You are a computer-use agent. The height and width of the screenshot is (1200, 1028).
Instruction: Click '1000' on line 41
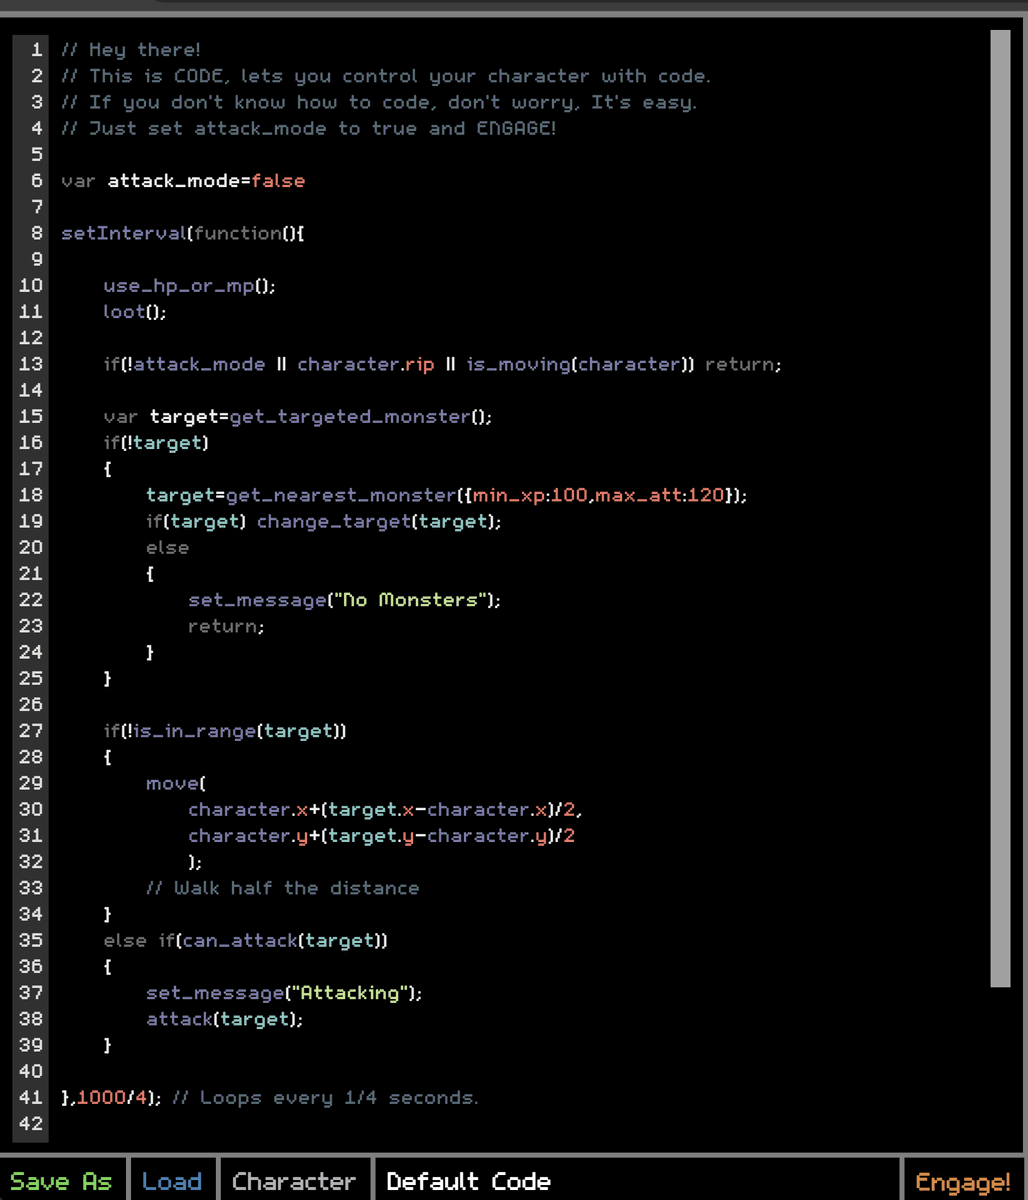(101, 1098)
